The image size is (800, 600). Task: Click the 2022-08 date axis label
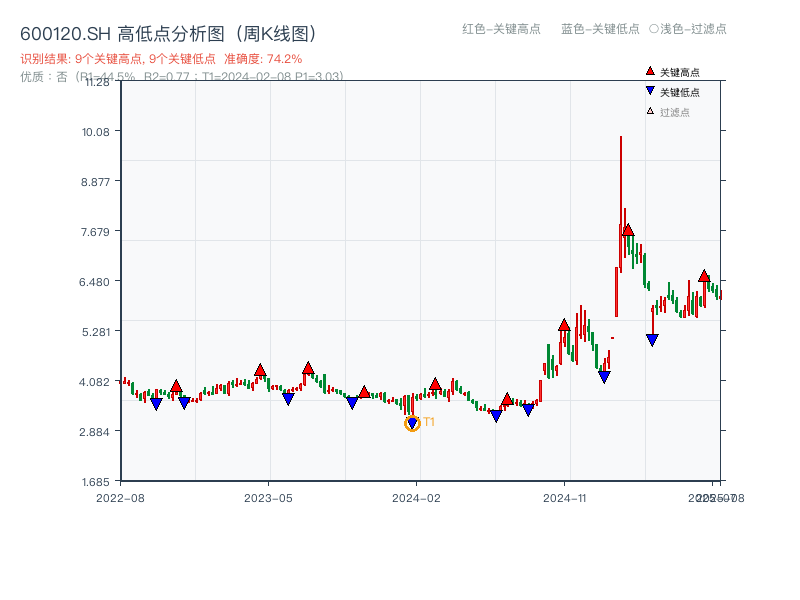(x=120, y=498)
